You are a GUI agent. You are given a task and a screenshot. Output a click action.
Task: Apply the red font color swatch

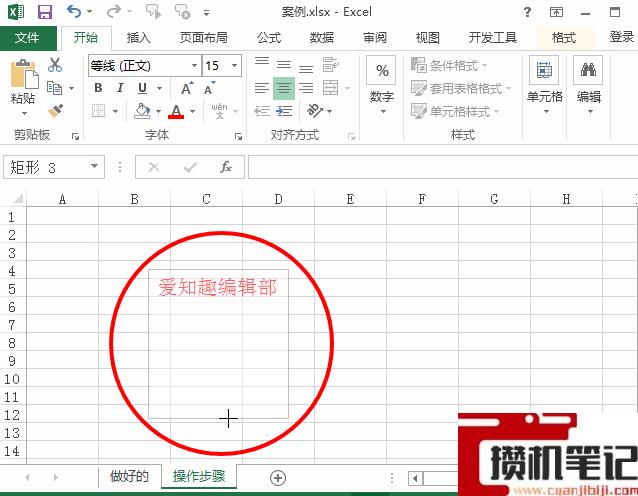(176, 111)
